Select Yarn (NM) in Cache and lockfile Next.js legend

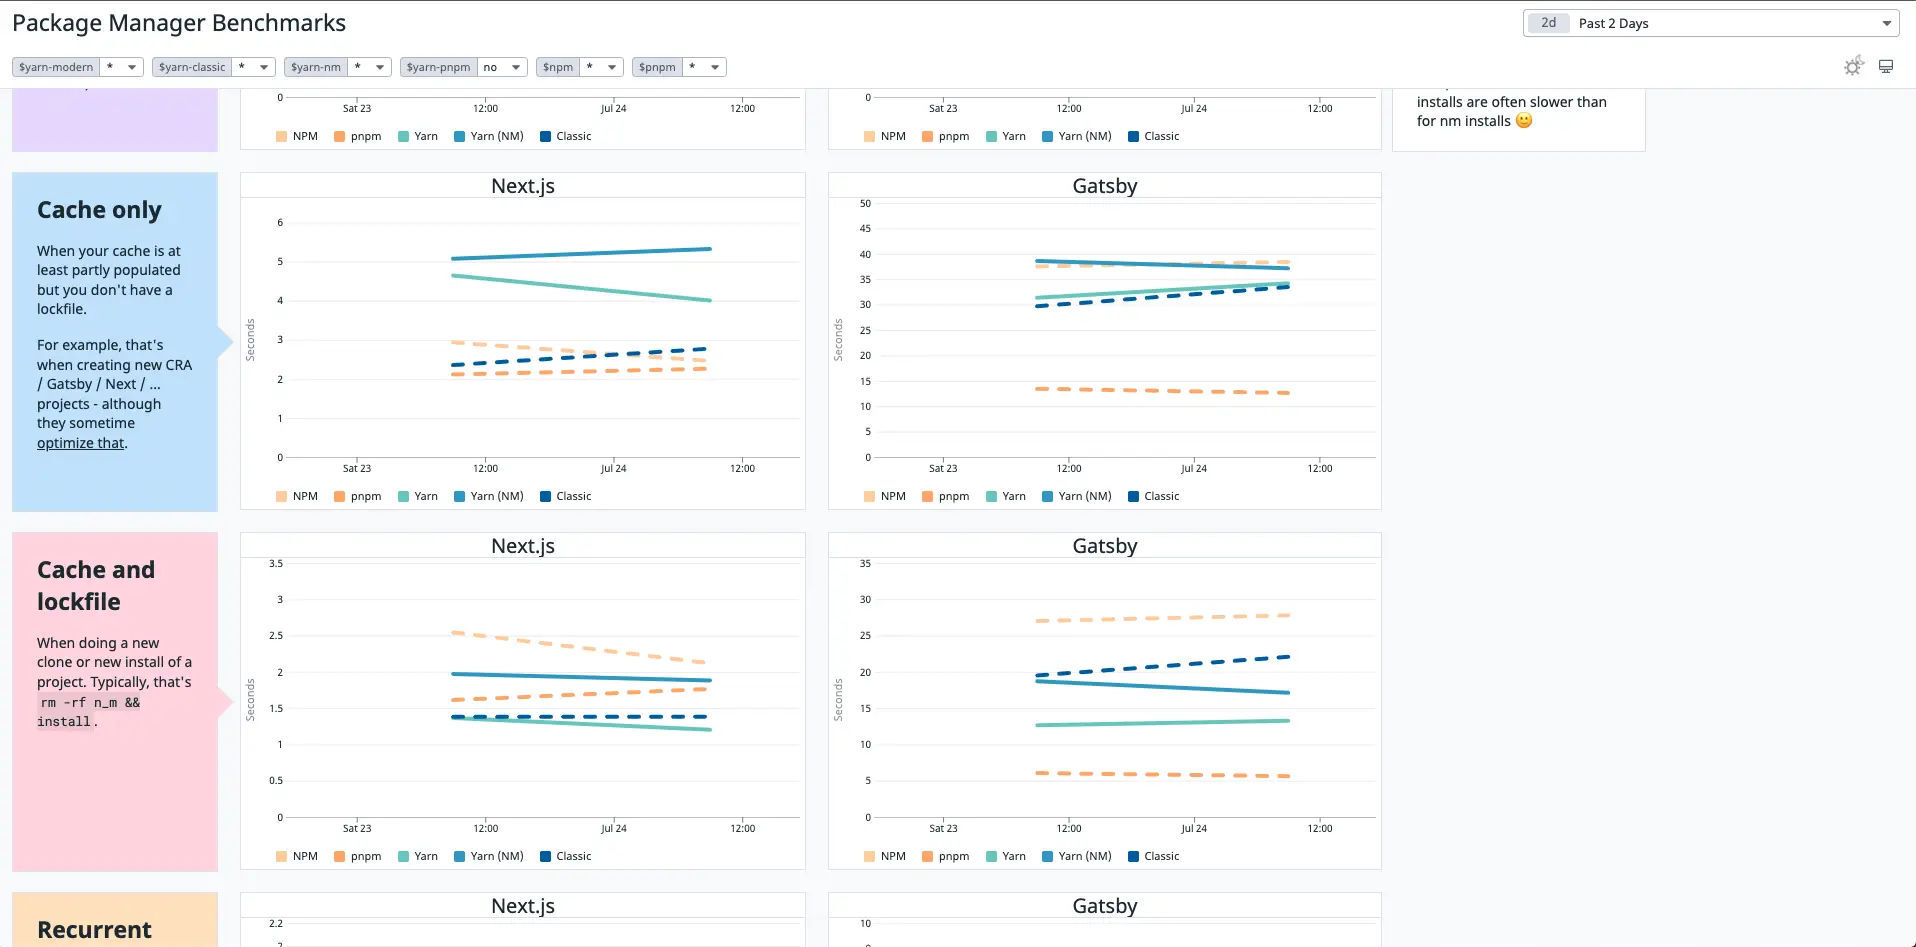point(489,856)
